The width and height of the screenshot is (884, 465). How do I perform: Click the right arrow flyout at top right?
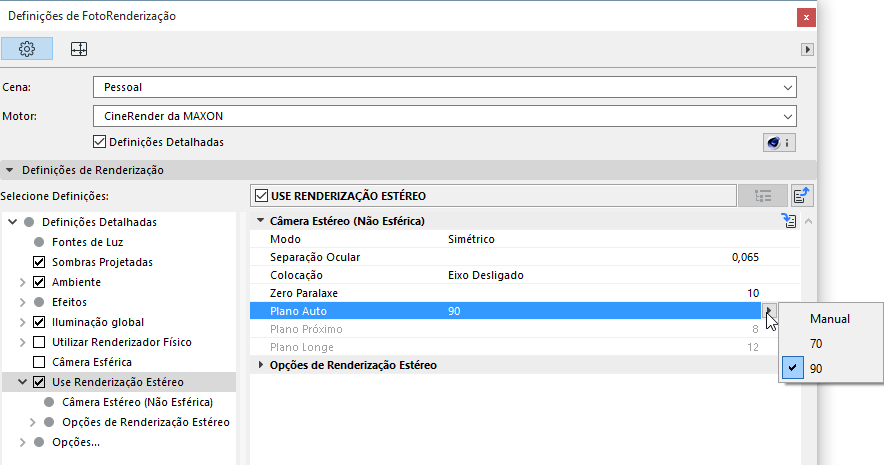click(808, 49)
